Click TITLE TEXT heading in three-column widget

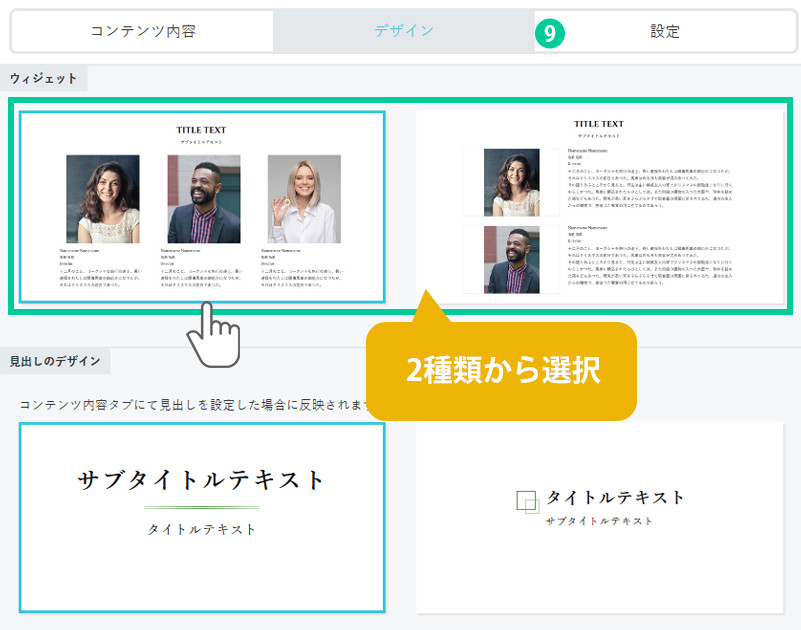pos(202,130)
